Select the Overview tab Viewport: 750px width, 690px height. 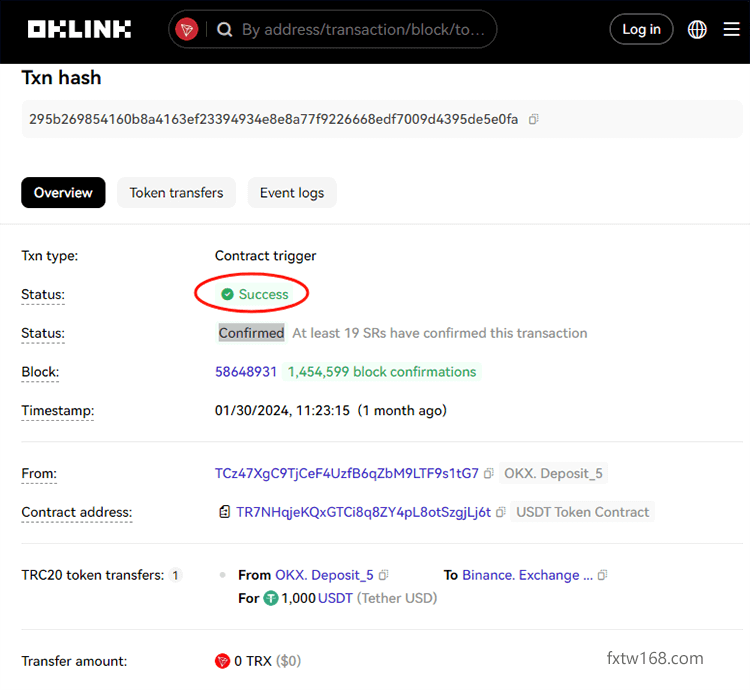63,193
